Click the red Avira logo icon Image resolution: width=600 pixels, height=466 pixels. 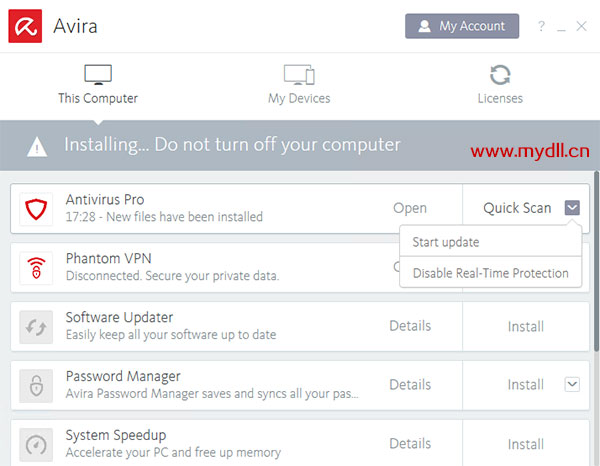click(x=25, y=26)
